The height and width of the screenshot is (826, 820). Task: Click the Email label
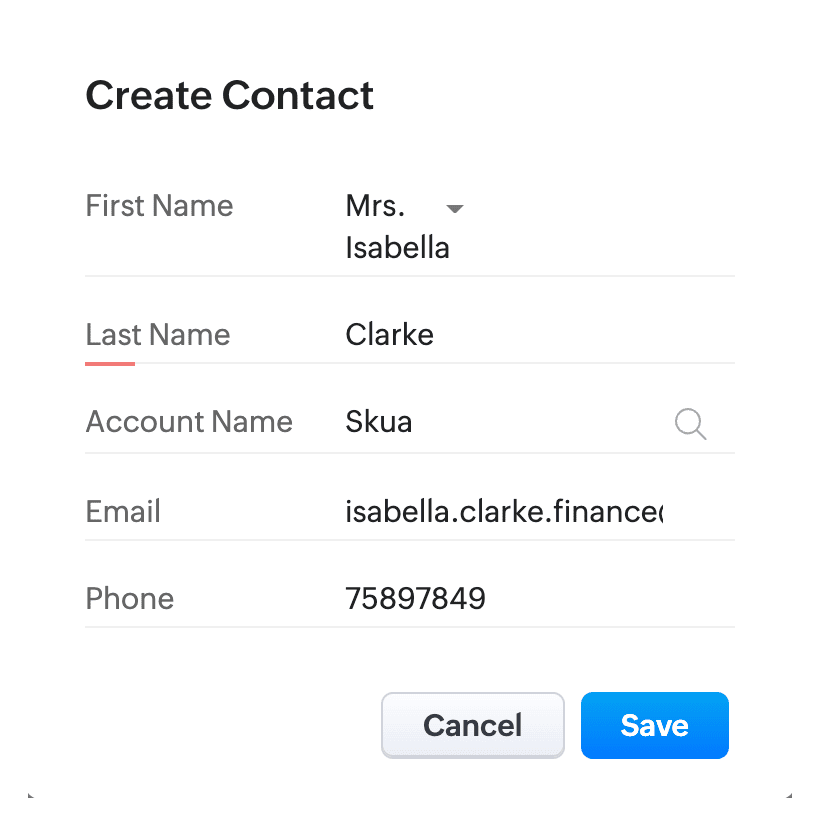coord(123,512)
